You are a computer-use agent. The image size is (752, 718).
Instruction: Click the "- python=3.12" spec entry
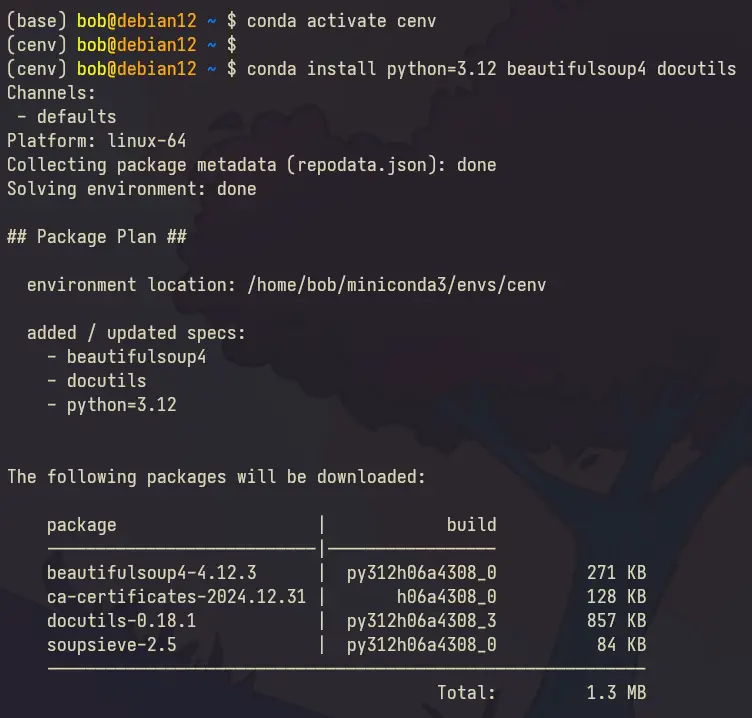coord(111,405)
